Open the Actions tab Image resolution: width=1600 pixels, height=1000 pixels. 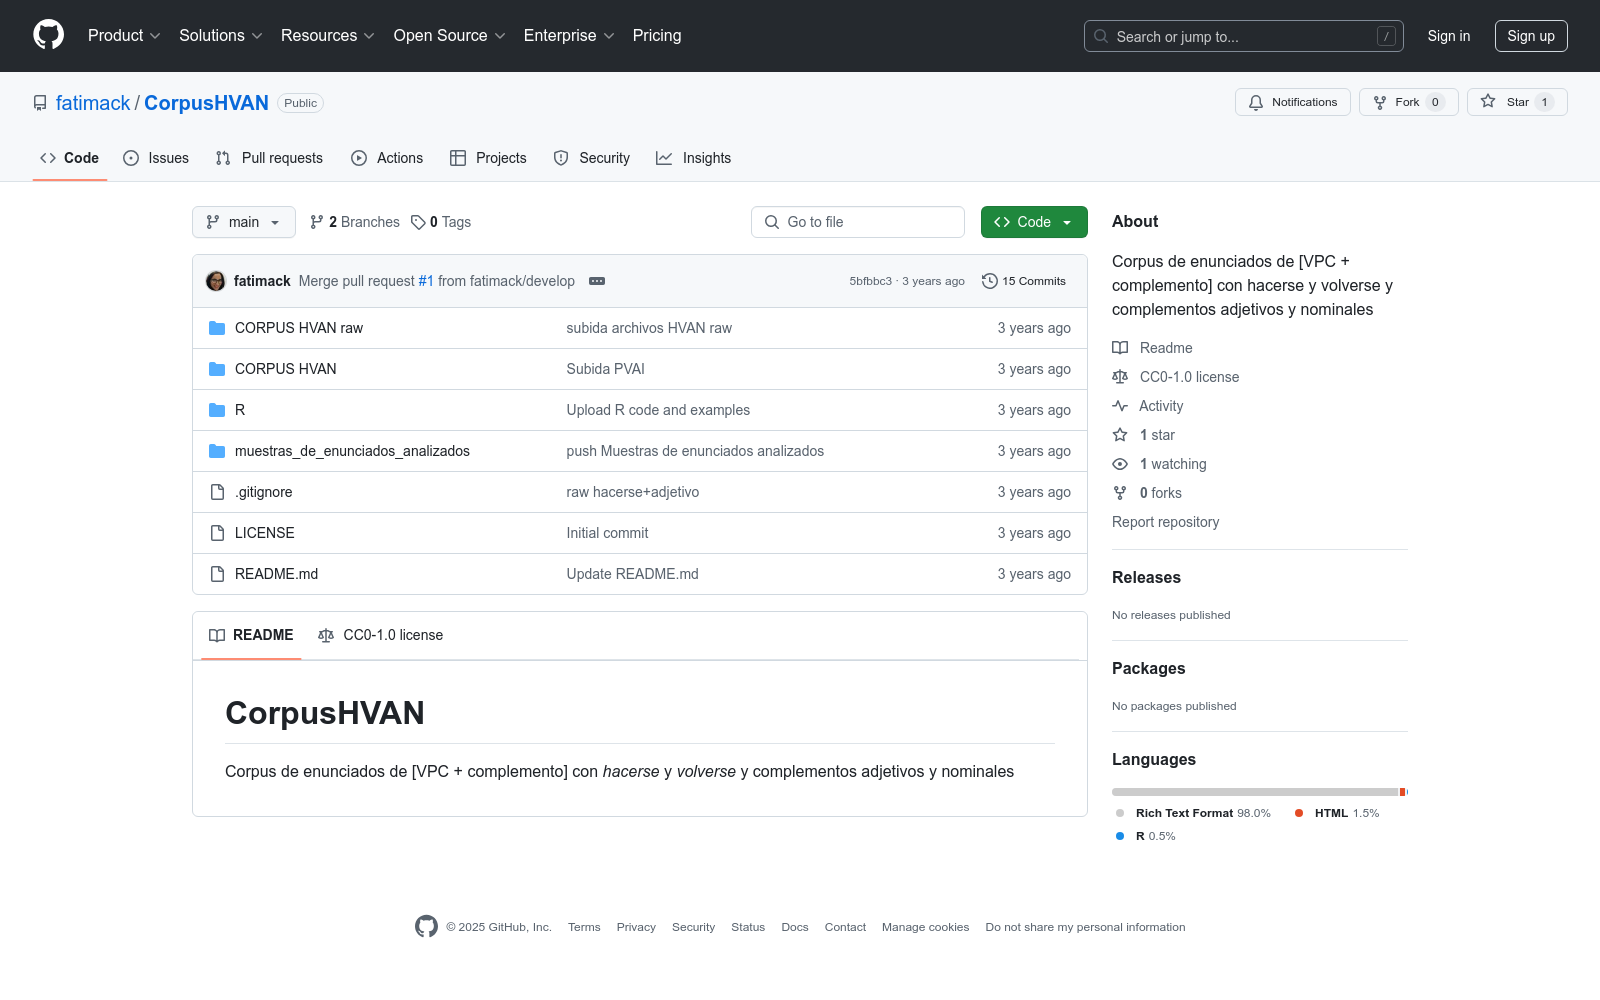tap(387, 158)
